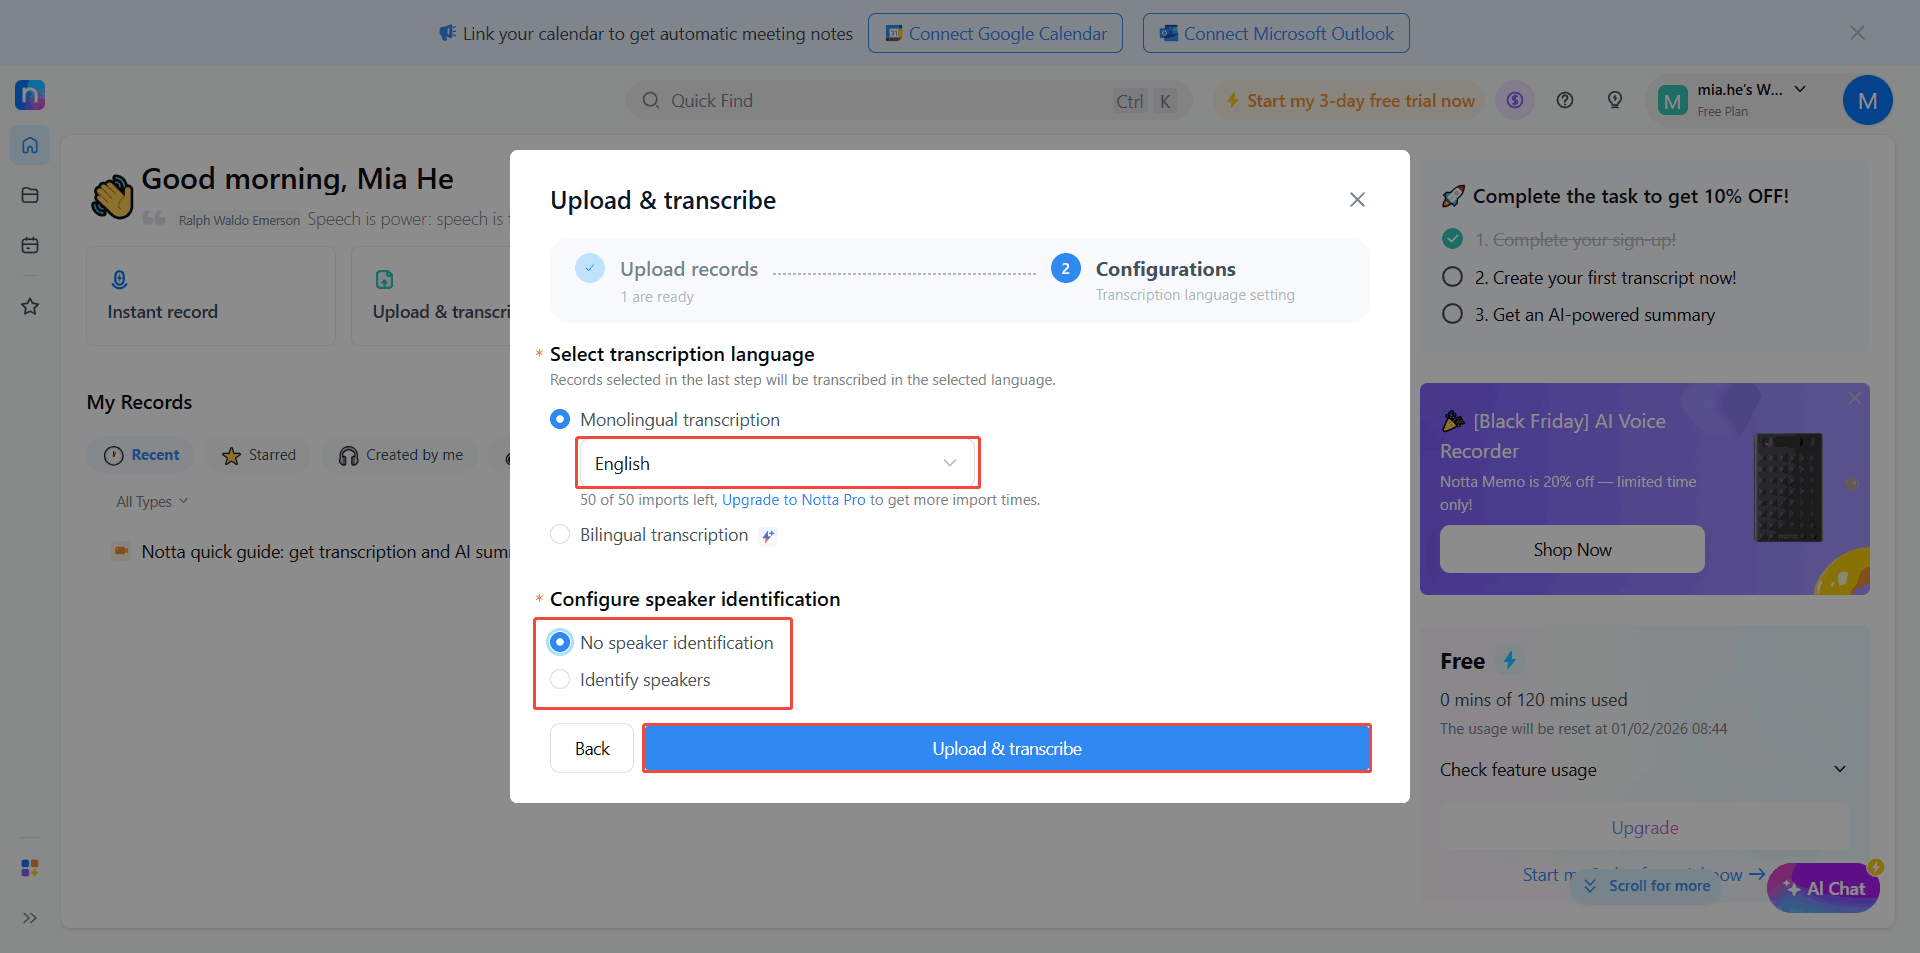Open the referral dollar icon near top right
1920x953 pixels.
coord(1514,100)
